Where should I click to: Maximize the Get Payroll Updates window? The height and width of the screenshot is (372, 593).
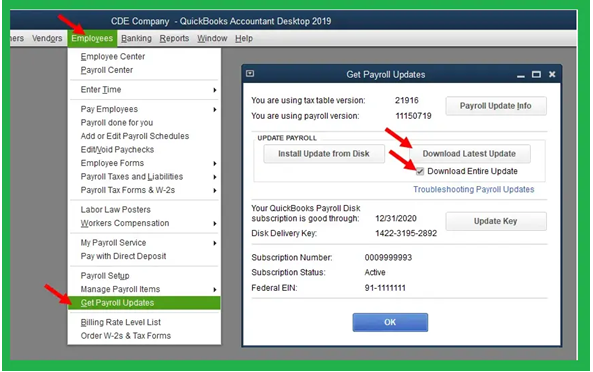point(536,74)
